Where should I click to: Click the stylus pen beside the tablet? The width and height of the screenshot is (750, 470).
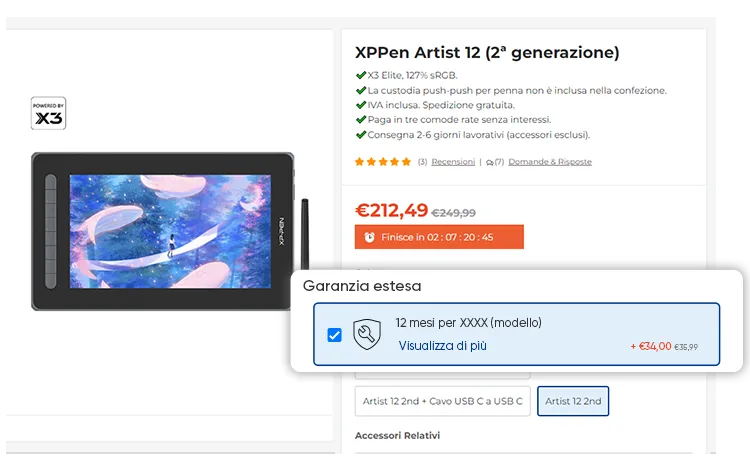point(305,234)
